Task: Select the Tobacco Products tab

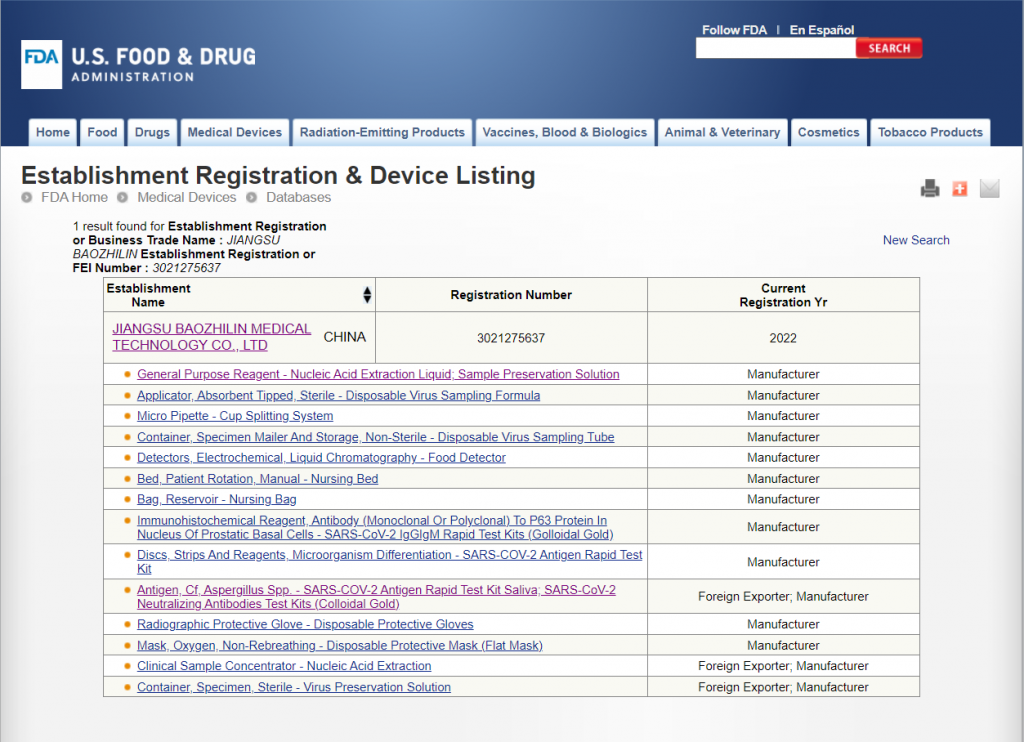Action: (x=930, y=132)
